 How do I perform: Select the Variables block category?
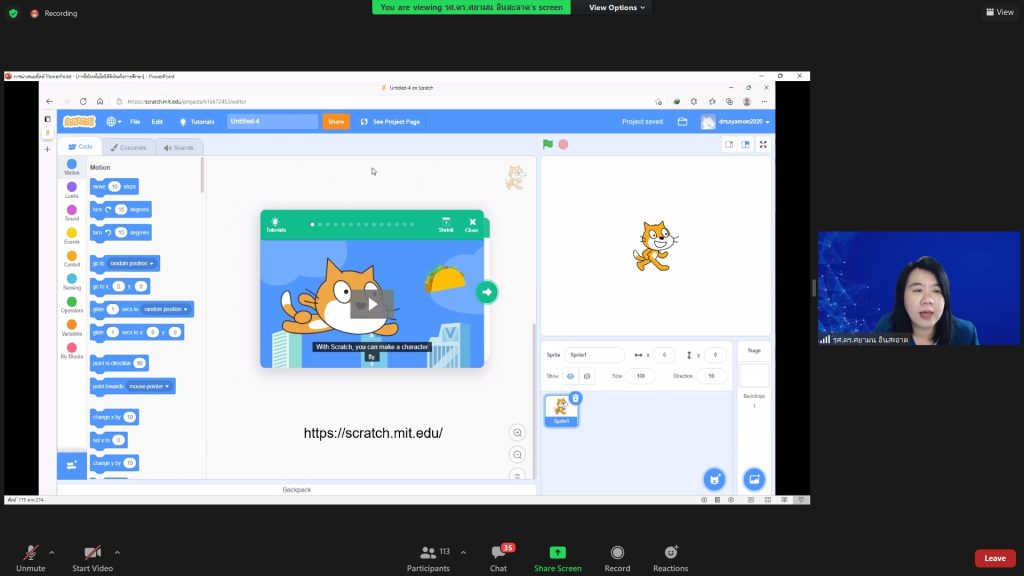click(72, 328)
